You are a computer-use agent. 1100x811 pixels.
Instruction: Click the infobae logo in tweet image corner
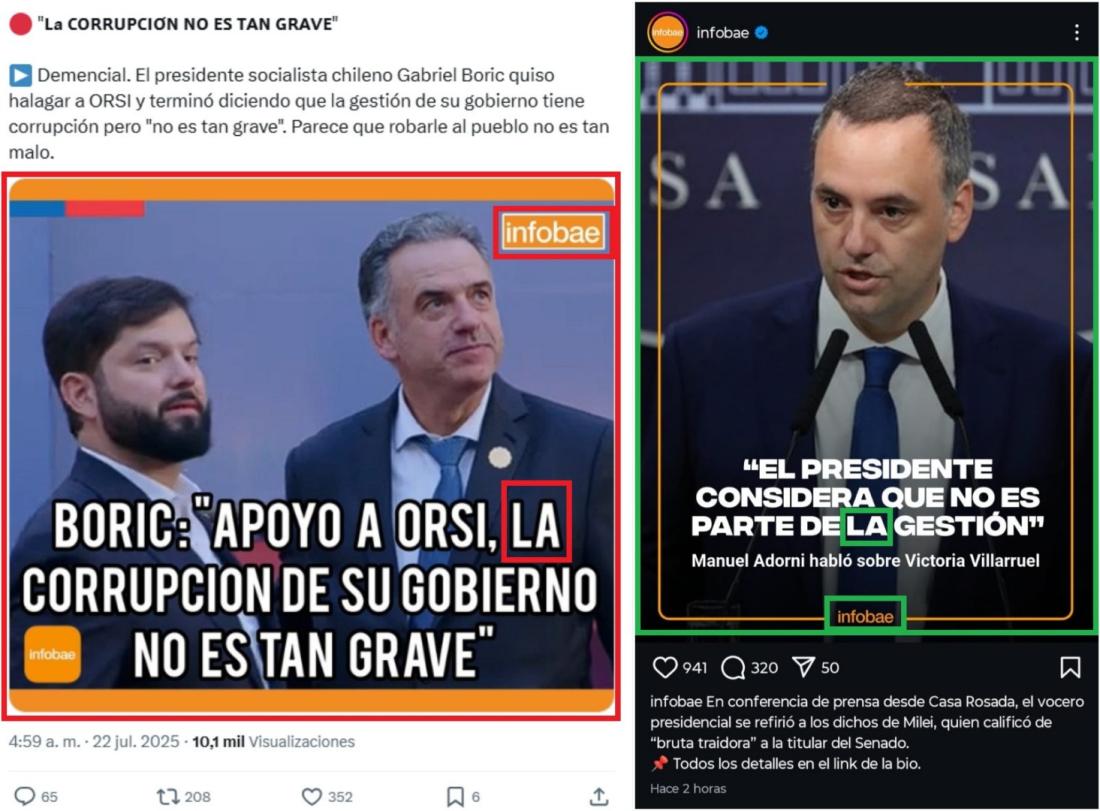tap(553, 232)
